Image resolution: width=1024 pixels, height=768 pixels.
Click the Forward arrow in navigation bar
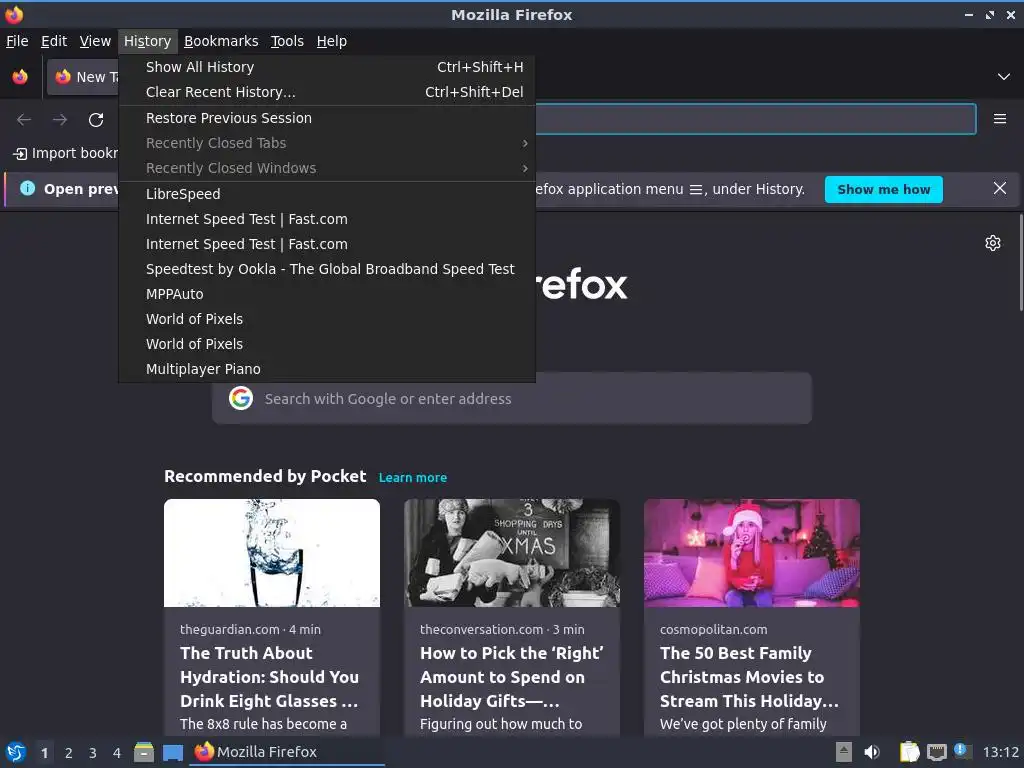tap(60, 120)
